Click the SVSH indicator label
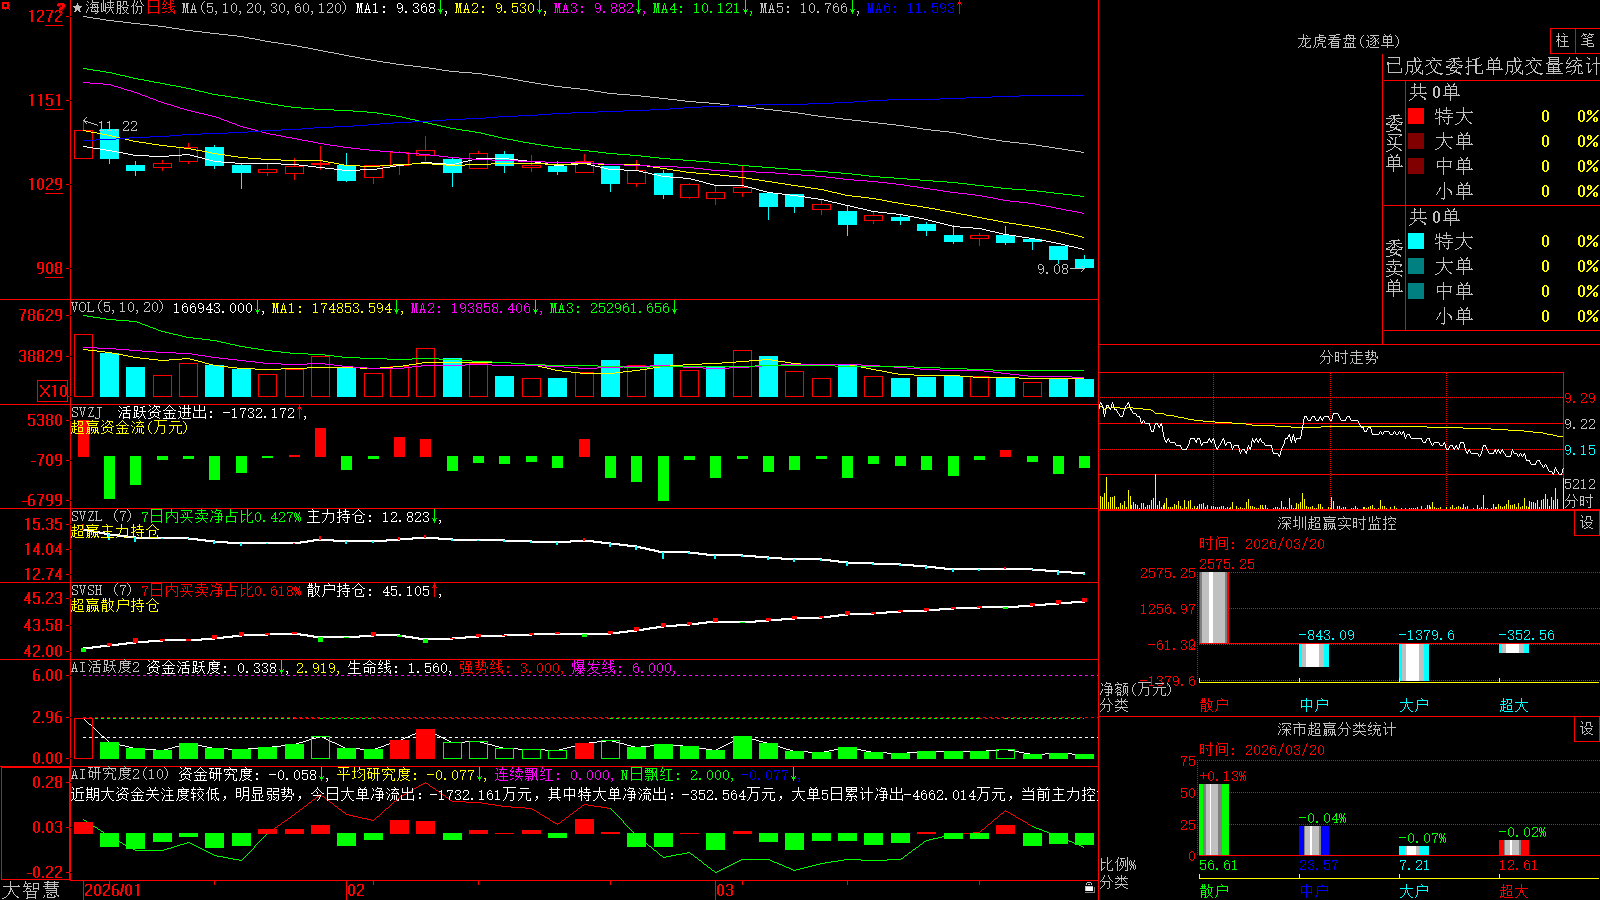Screen dimensions: 1600x900 87,591
